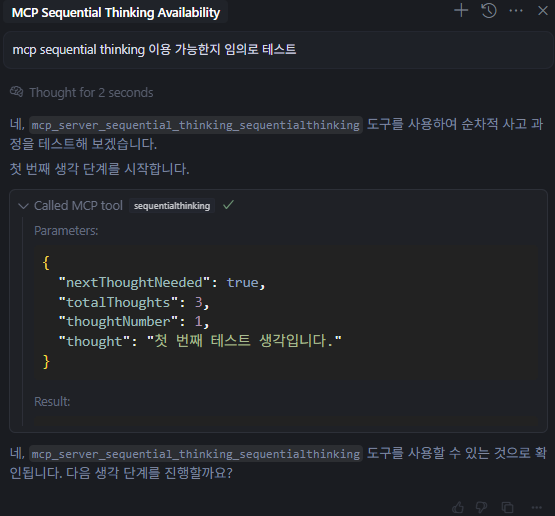555x516 pixels.
Task: Click the sequentialthinking tool badge
Action: point(172,206)
